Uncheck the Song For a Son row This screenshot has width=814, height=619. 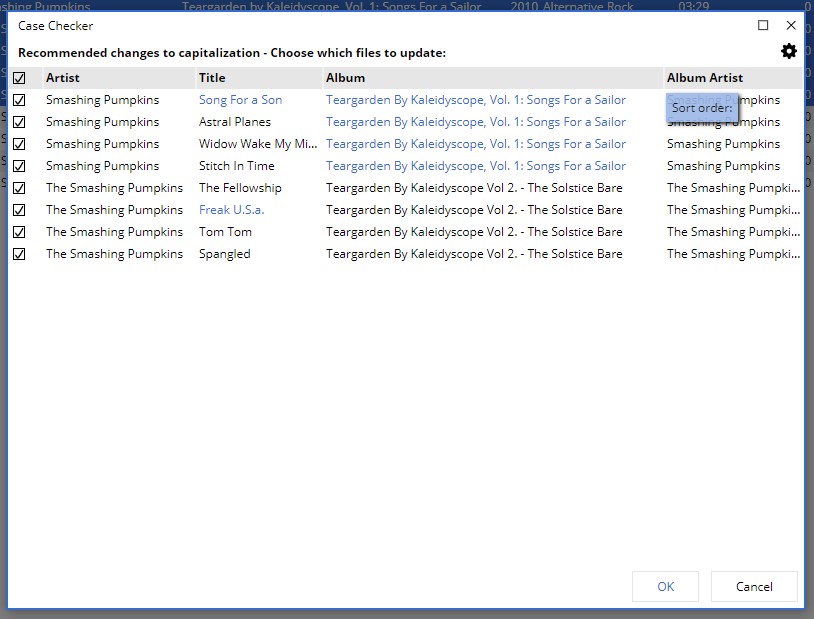[x=19, y=100]
